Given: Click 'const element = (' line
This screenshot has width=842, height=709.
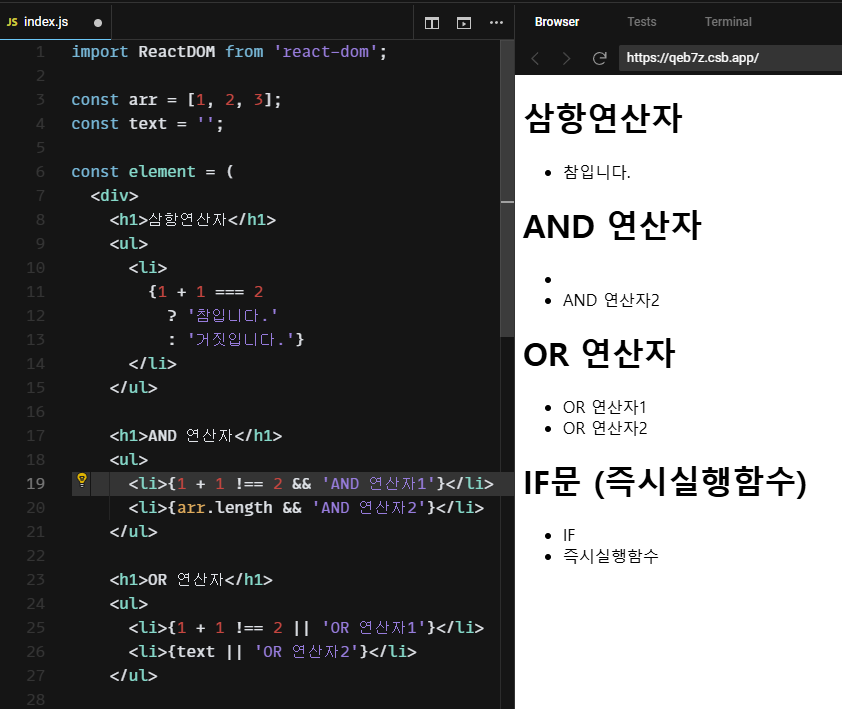Looking at the screenshot, I should (152, 172).
